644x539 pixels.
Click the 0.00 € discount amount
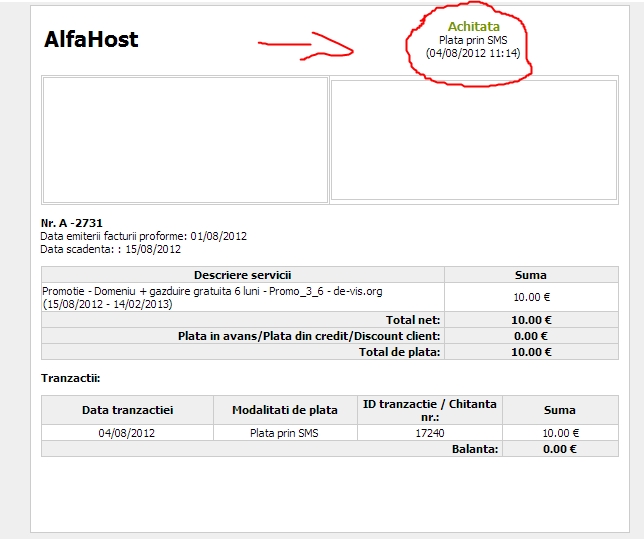[531, 336]
